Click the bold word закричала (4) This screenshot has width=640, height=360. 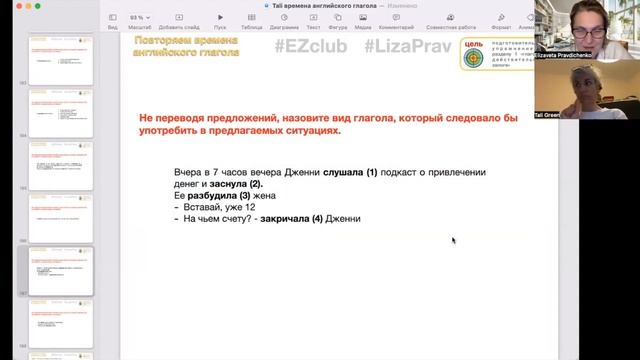pos(291,219)
